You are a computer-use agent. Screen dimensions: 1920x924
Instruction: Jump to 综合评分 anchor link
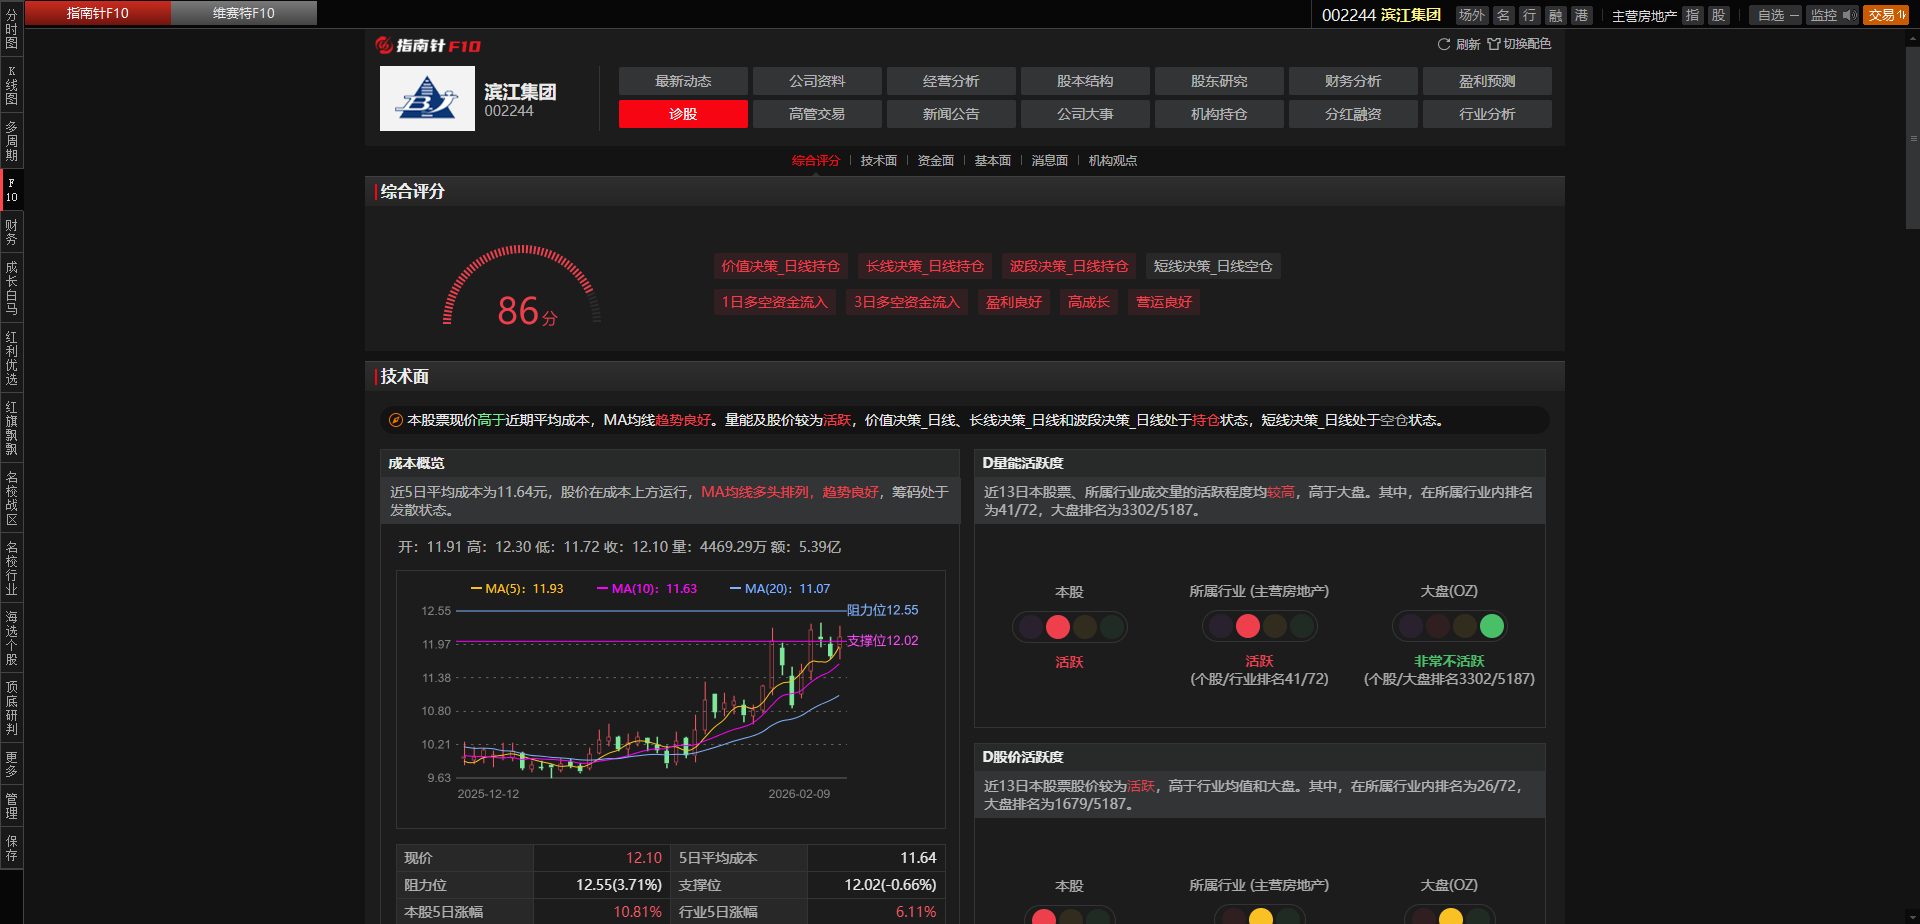816,160
